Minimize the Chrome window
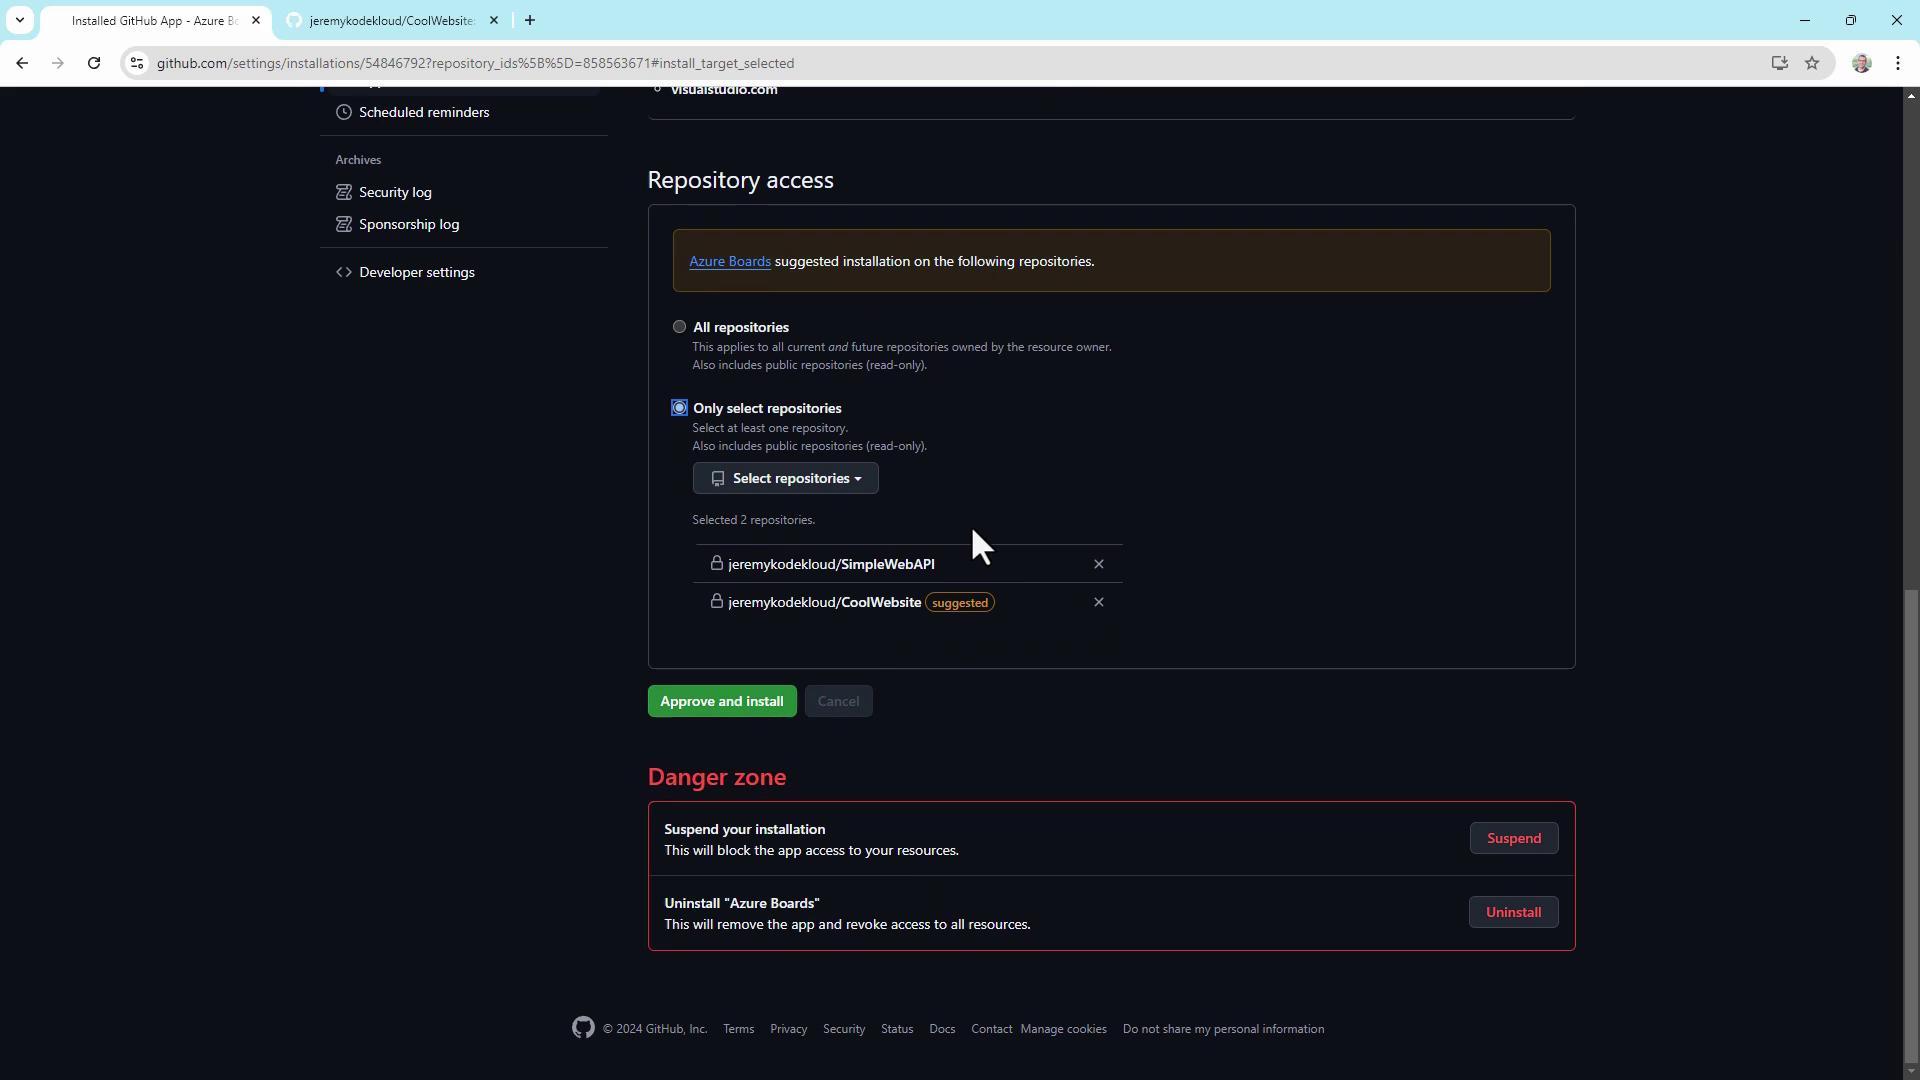This screenshot has height=1080, width=1920. pyautogui.click(x=1804, y=20)
